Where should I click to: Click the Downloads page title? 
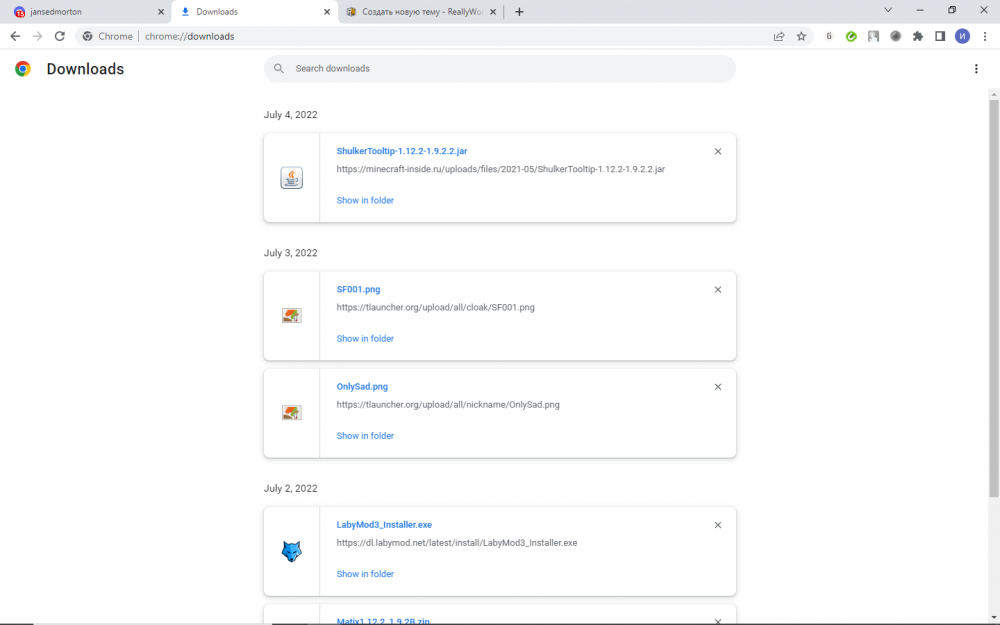point(85,69)
